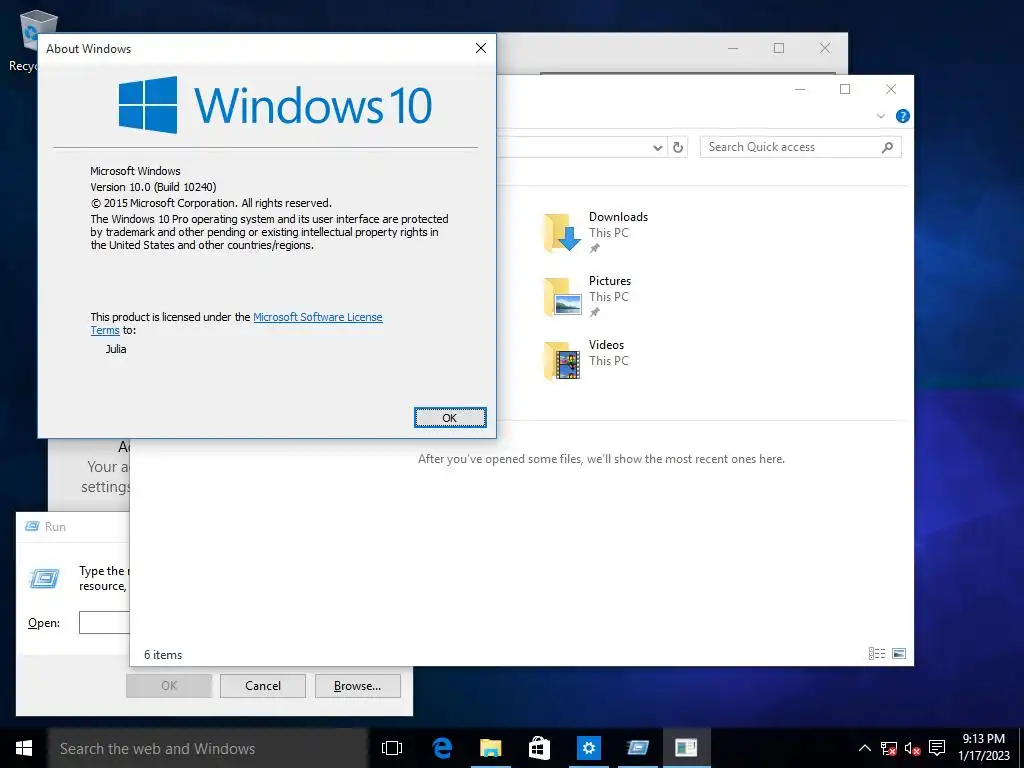Select the Recycle Bin desktop icon

click(x=29, y=39)
